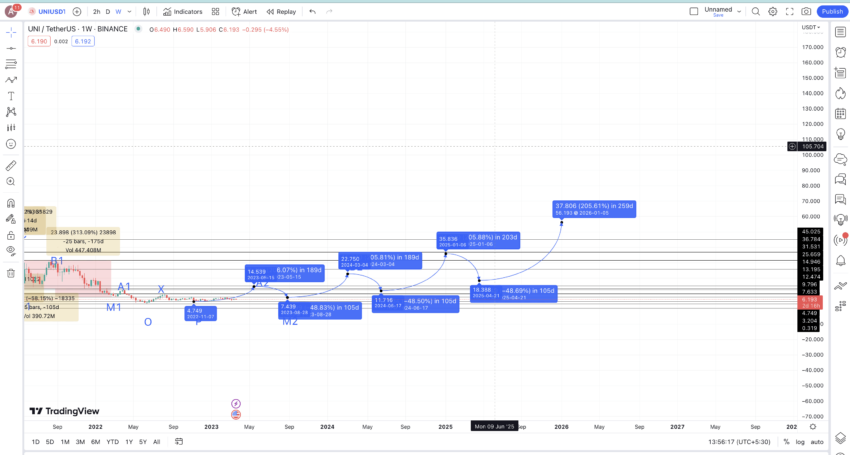Set date range to YTD
The image size is (850, 455).
click(112, 442)
